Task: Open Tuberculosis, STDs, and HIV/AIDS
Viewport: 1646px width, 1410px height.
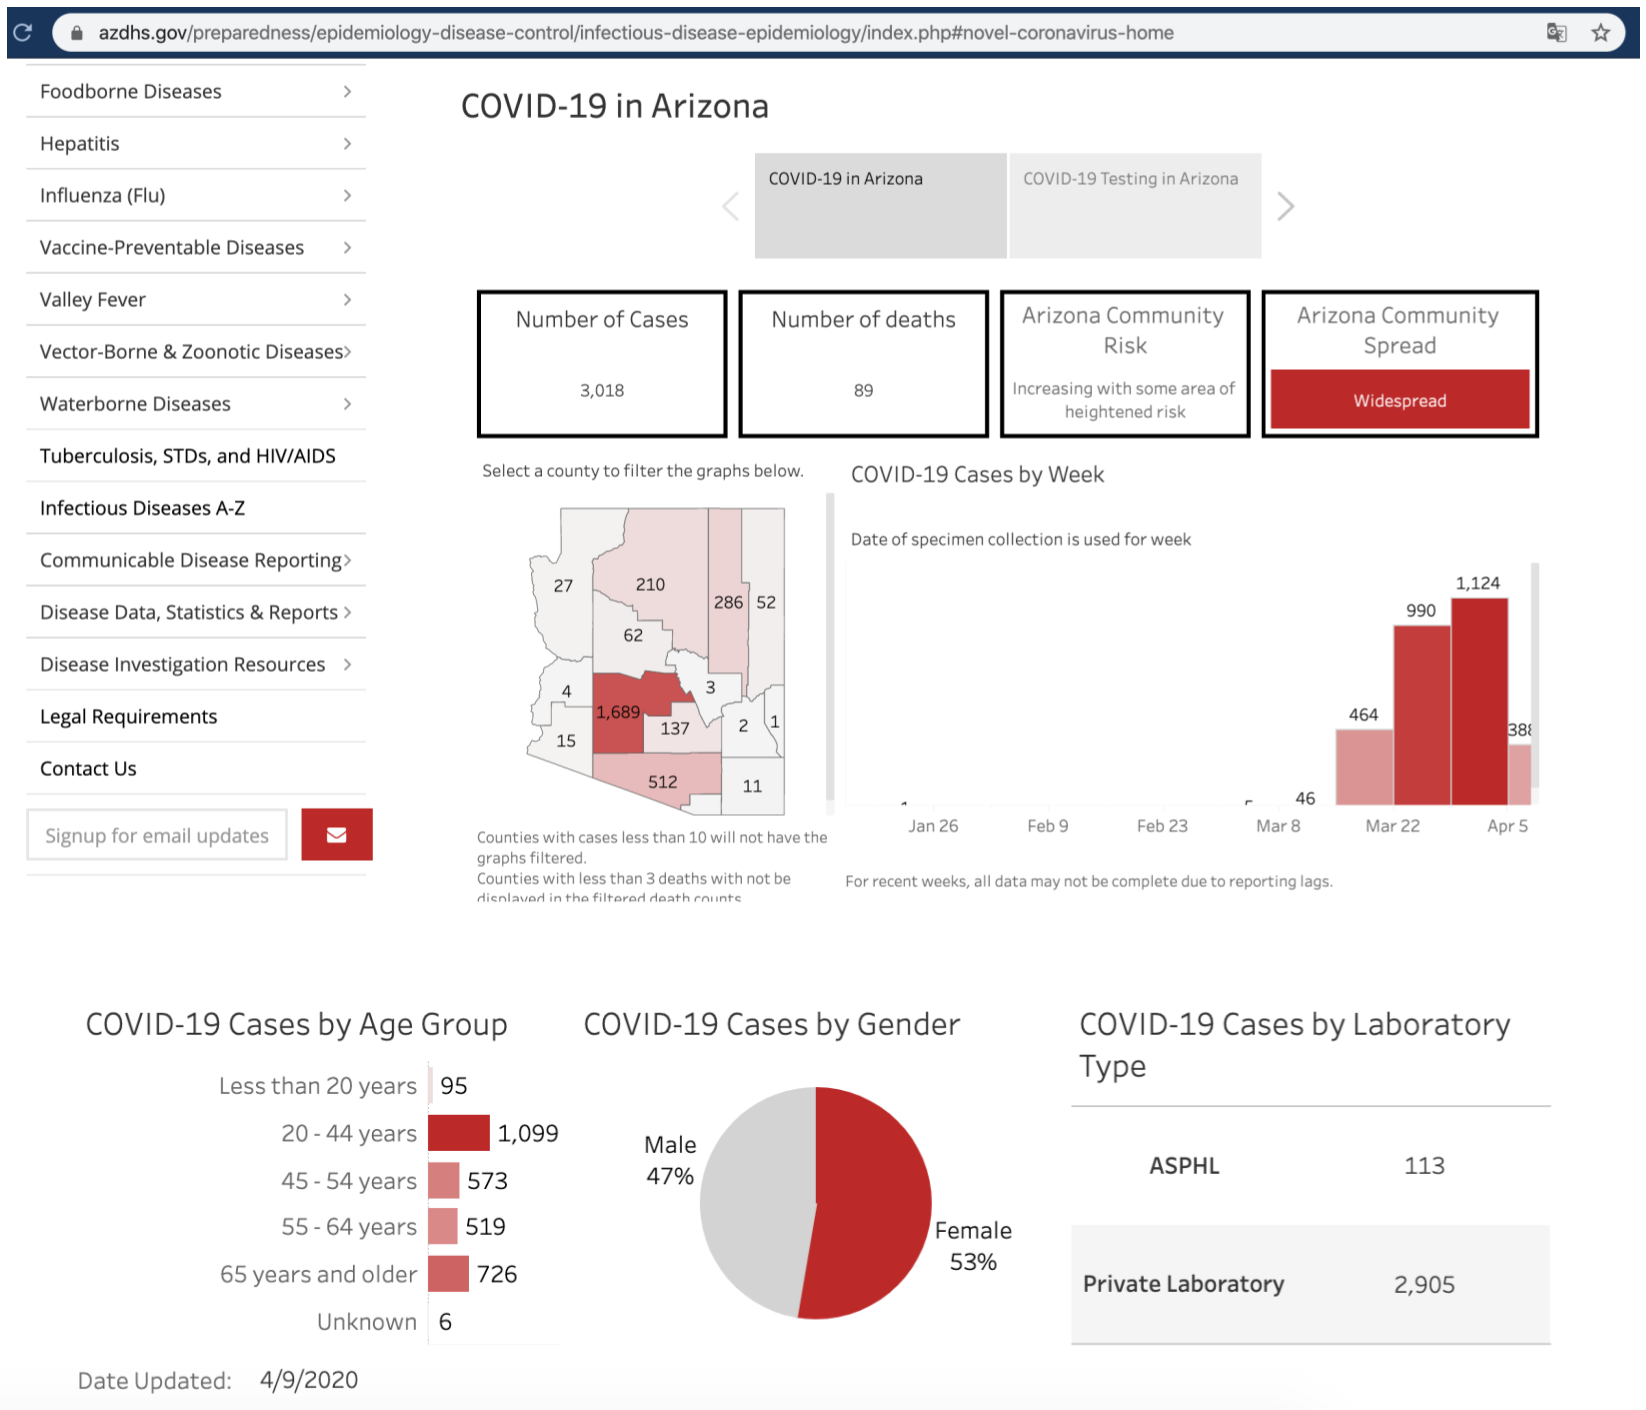Action: tap(188, 456)
